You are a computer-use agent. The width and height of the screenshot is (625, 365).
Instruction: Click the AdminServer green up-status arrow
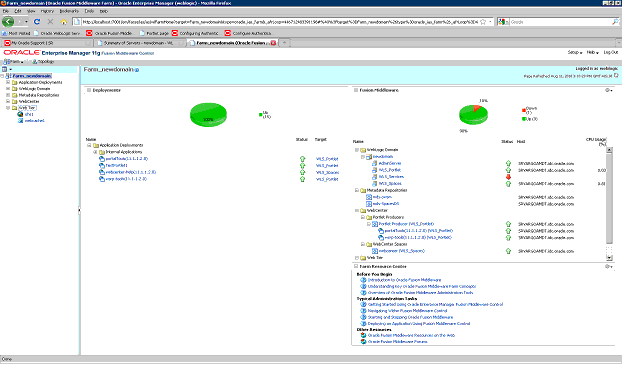click(508, 163)
